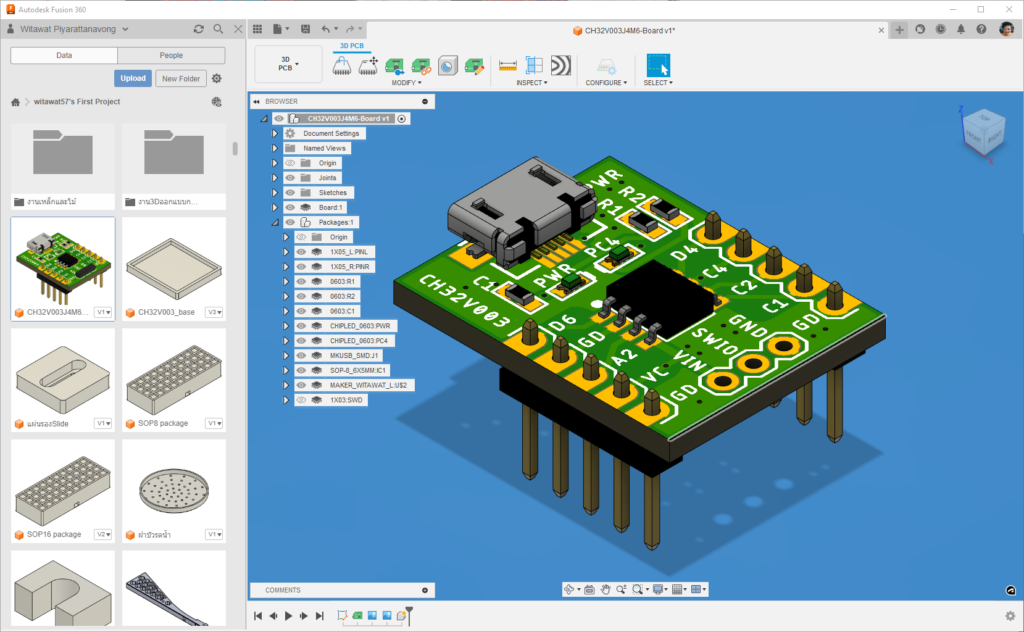
Task: Select the first Modify tool in the toolbar
Action: click(394, 65)
